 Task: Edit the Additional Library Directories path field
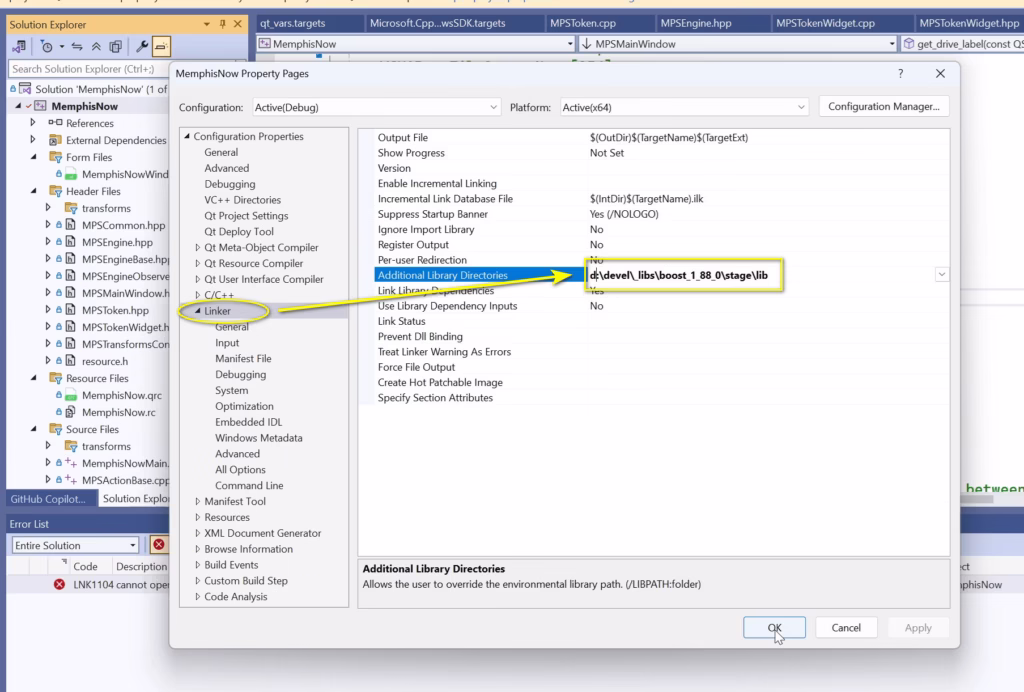point(684,274)
